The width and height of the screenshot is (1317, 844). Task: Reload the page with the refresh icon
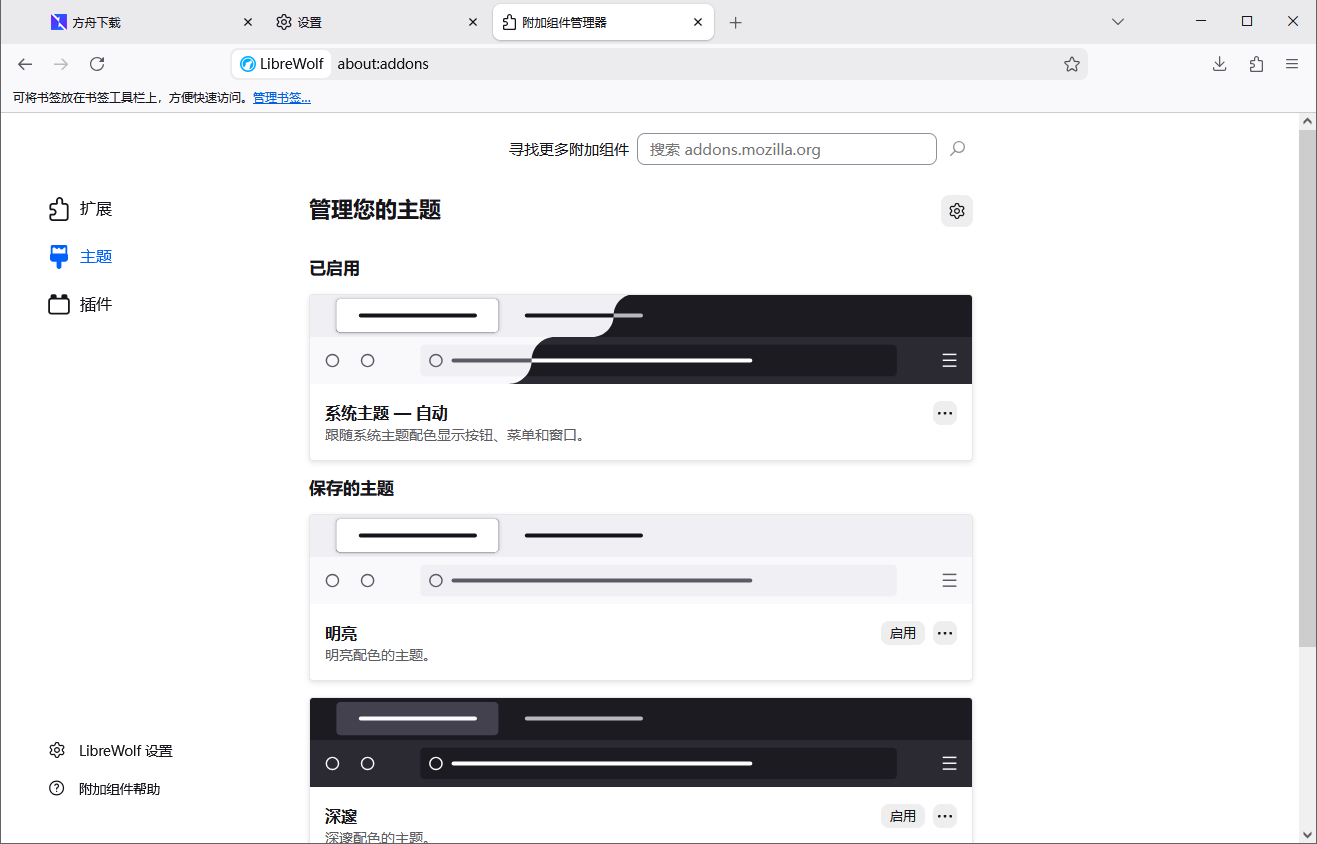pos(96,63)
